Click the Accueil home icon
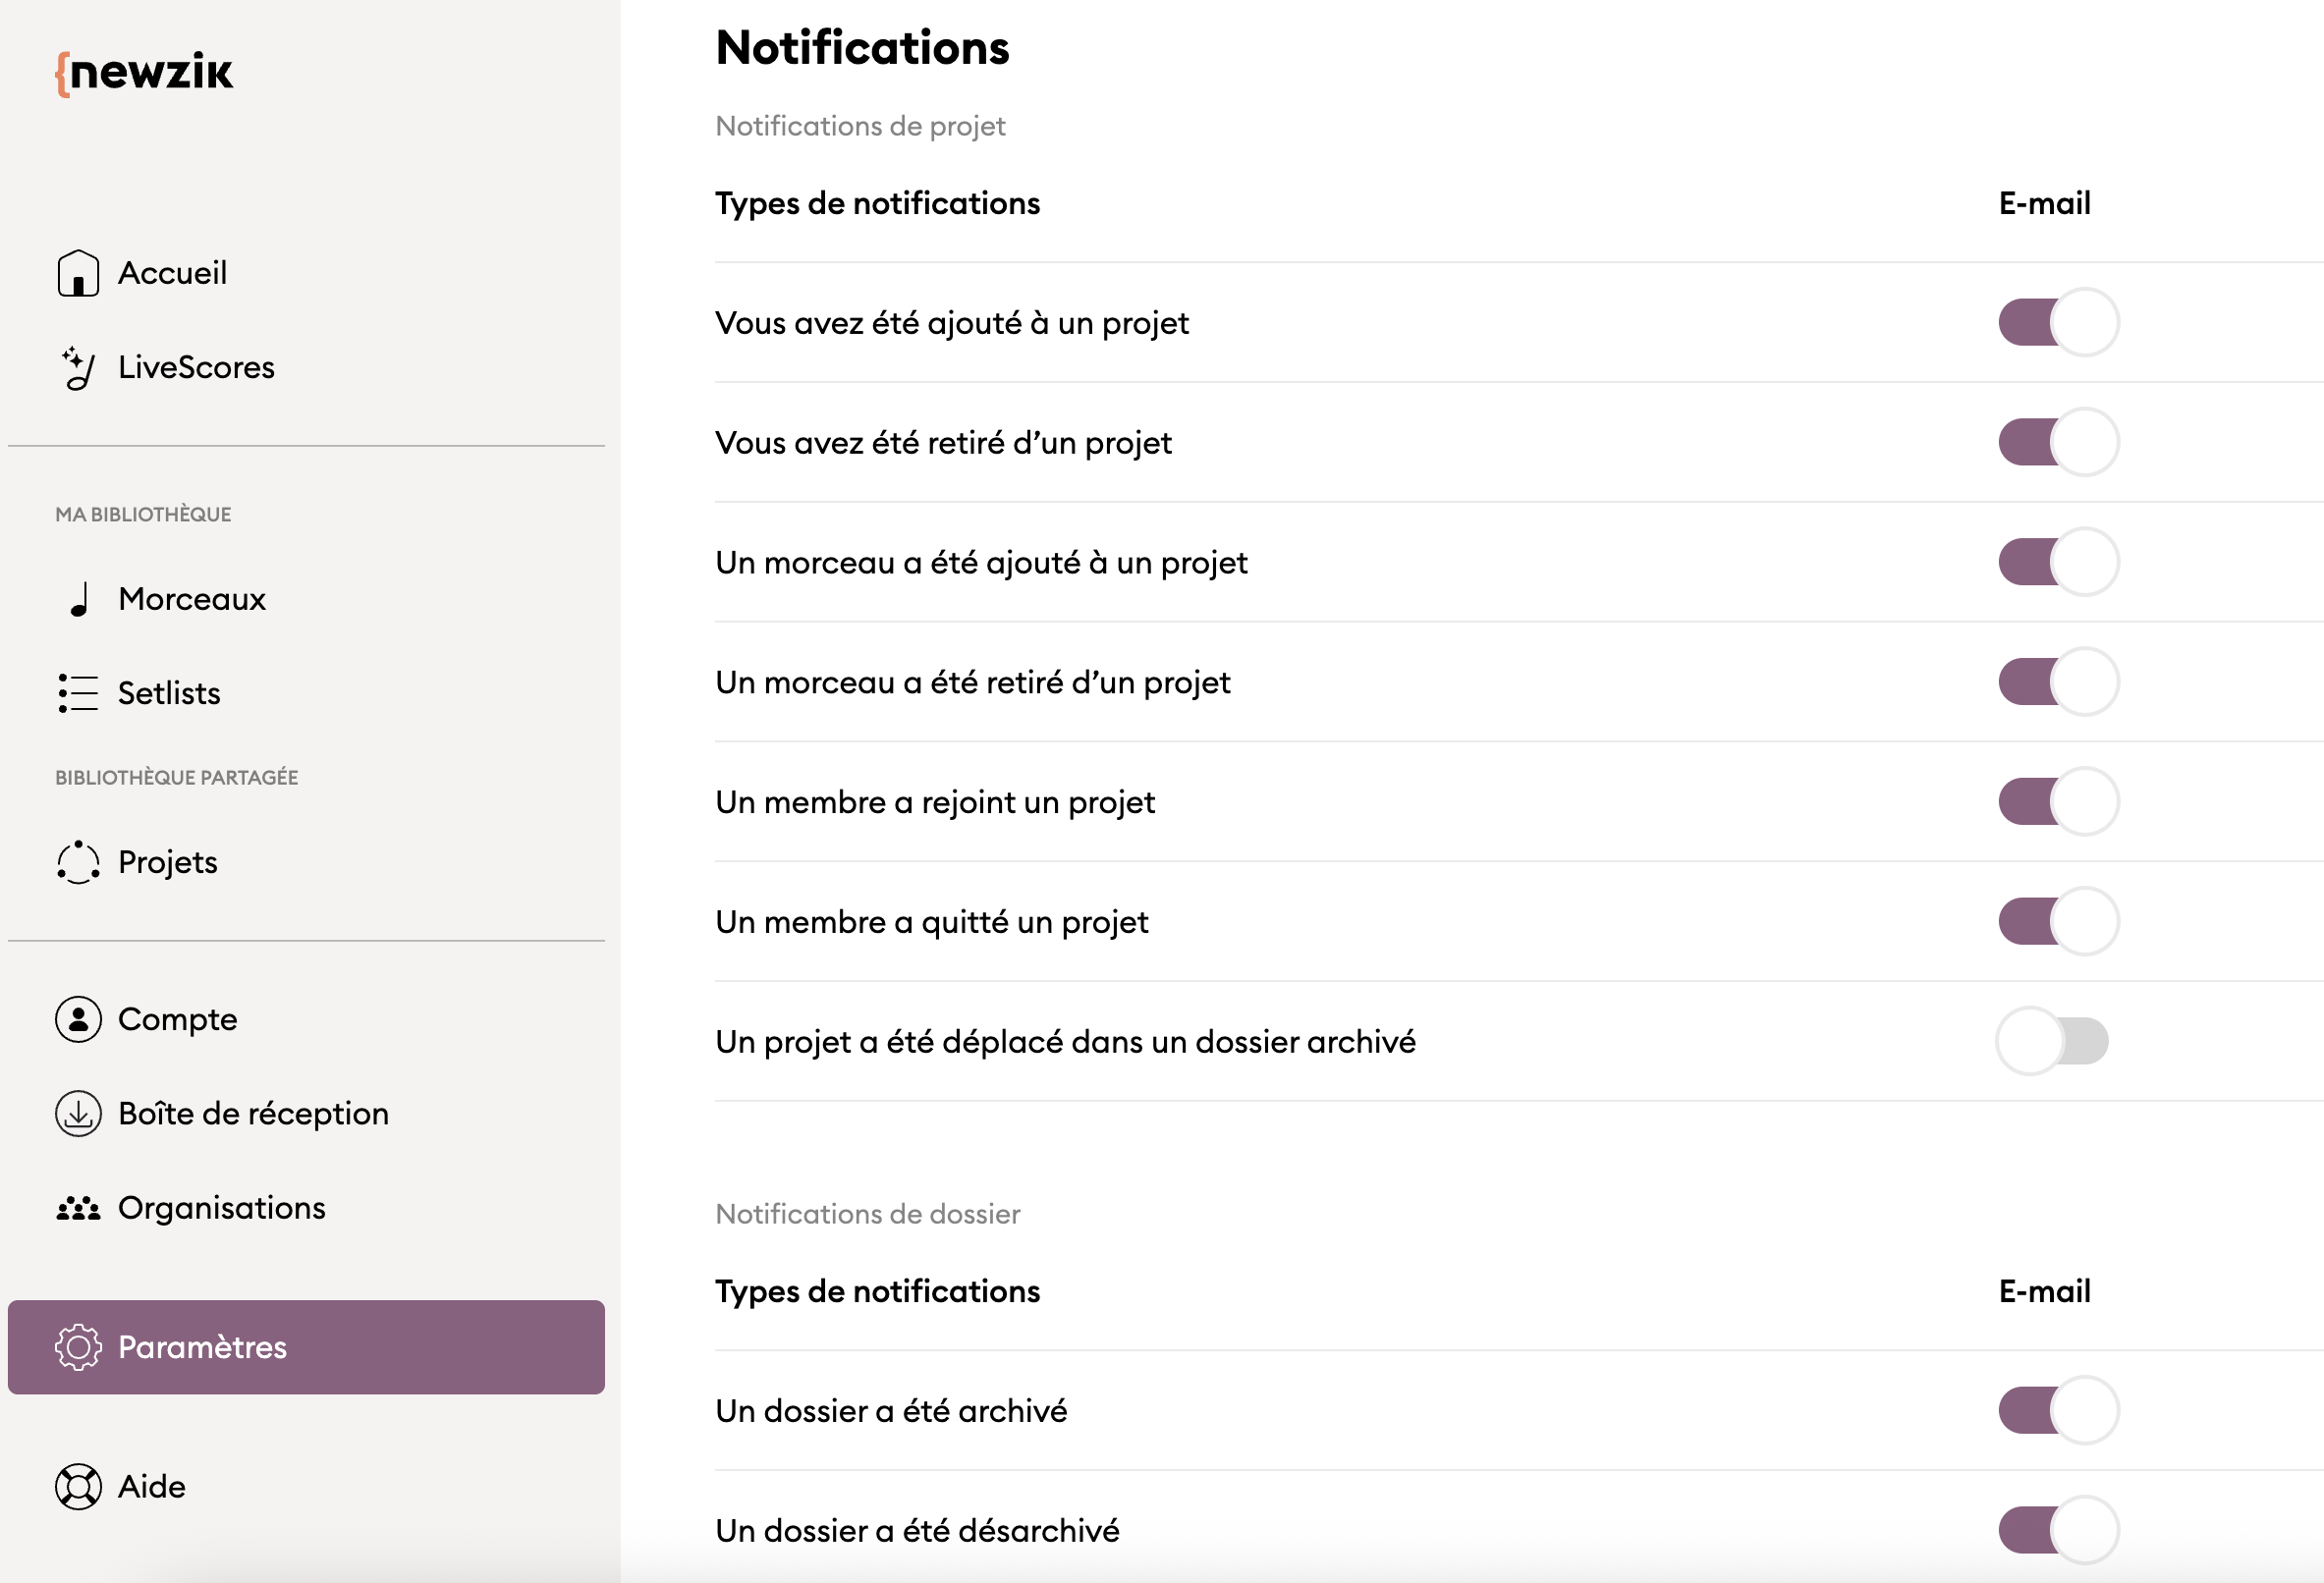Viewport: 2324px width, 1583px height. click(x=78, y=273)
